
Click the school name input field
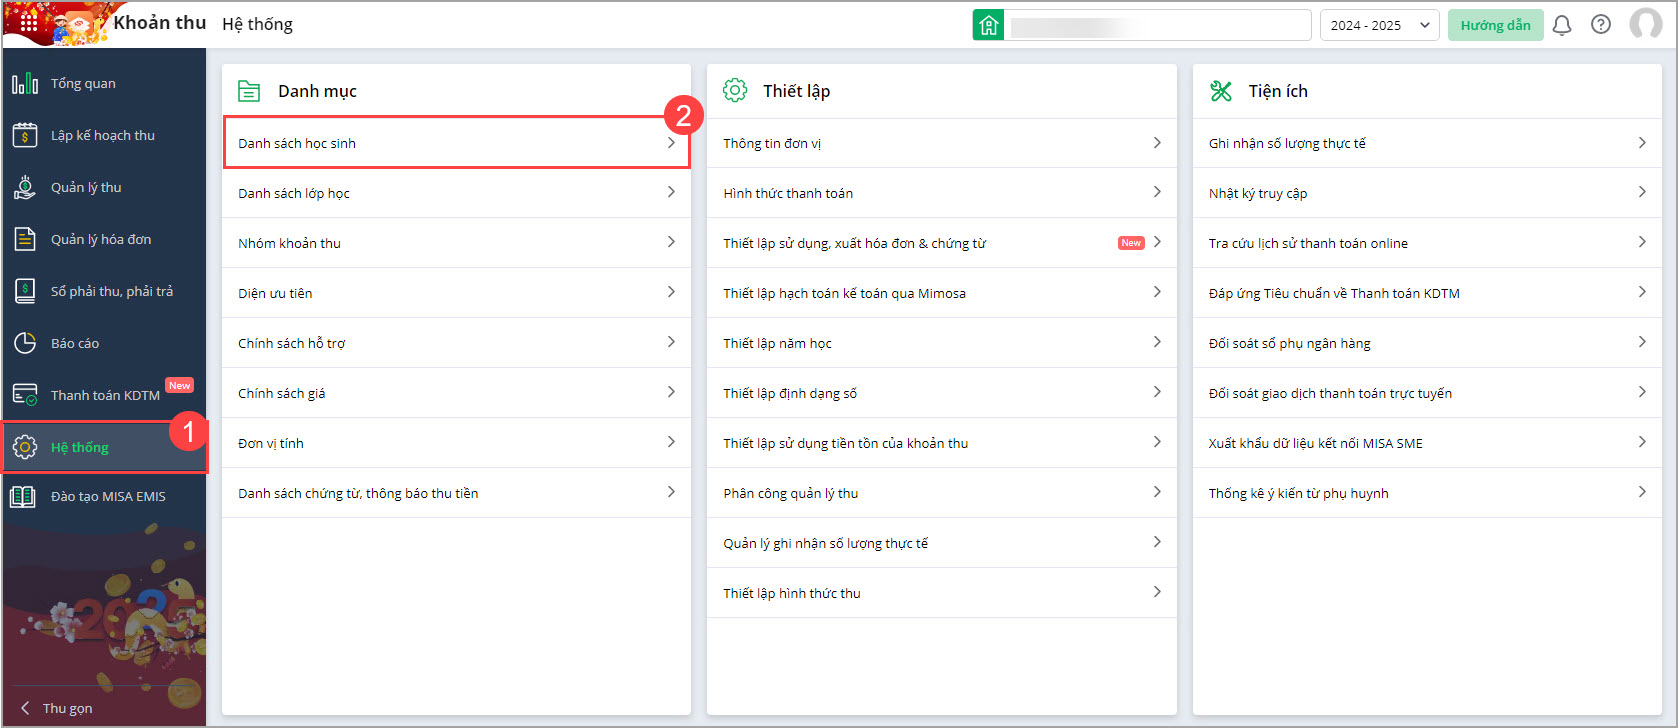pos(1158,25)
